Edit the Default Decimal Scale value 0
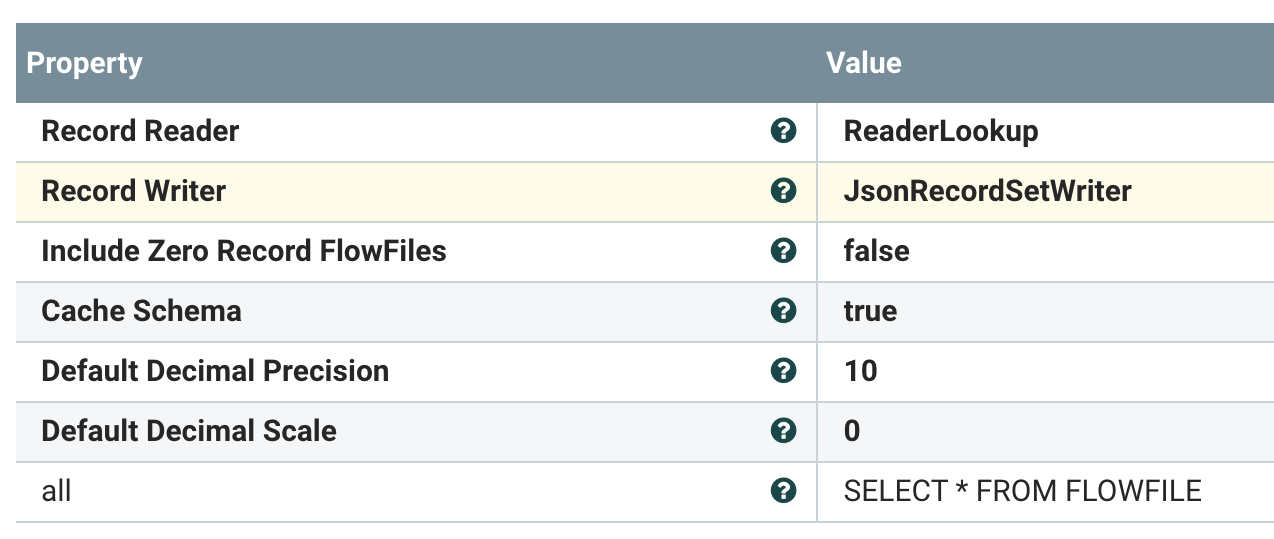The image size is (1274, 539). 852,431
